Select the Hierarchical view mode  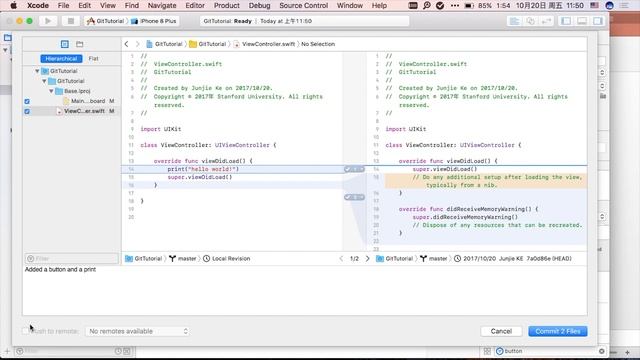(61, 58)
